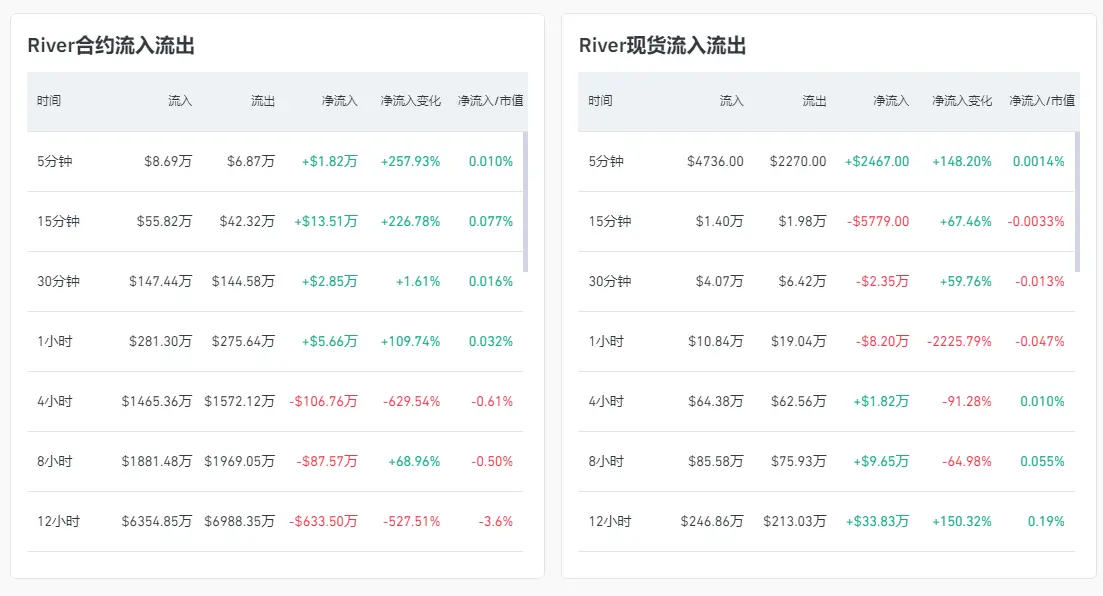Click the 0.0014% market cap ratio
The image size is (1103, 596).
(x=1039, y=161)
